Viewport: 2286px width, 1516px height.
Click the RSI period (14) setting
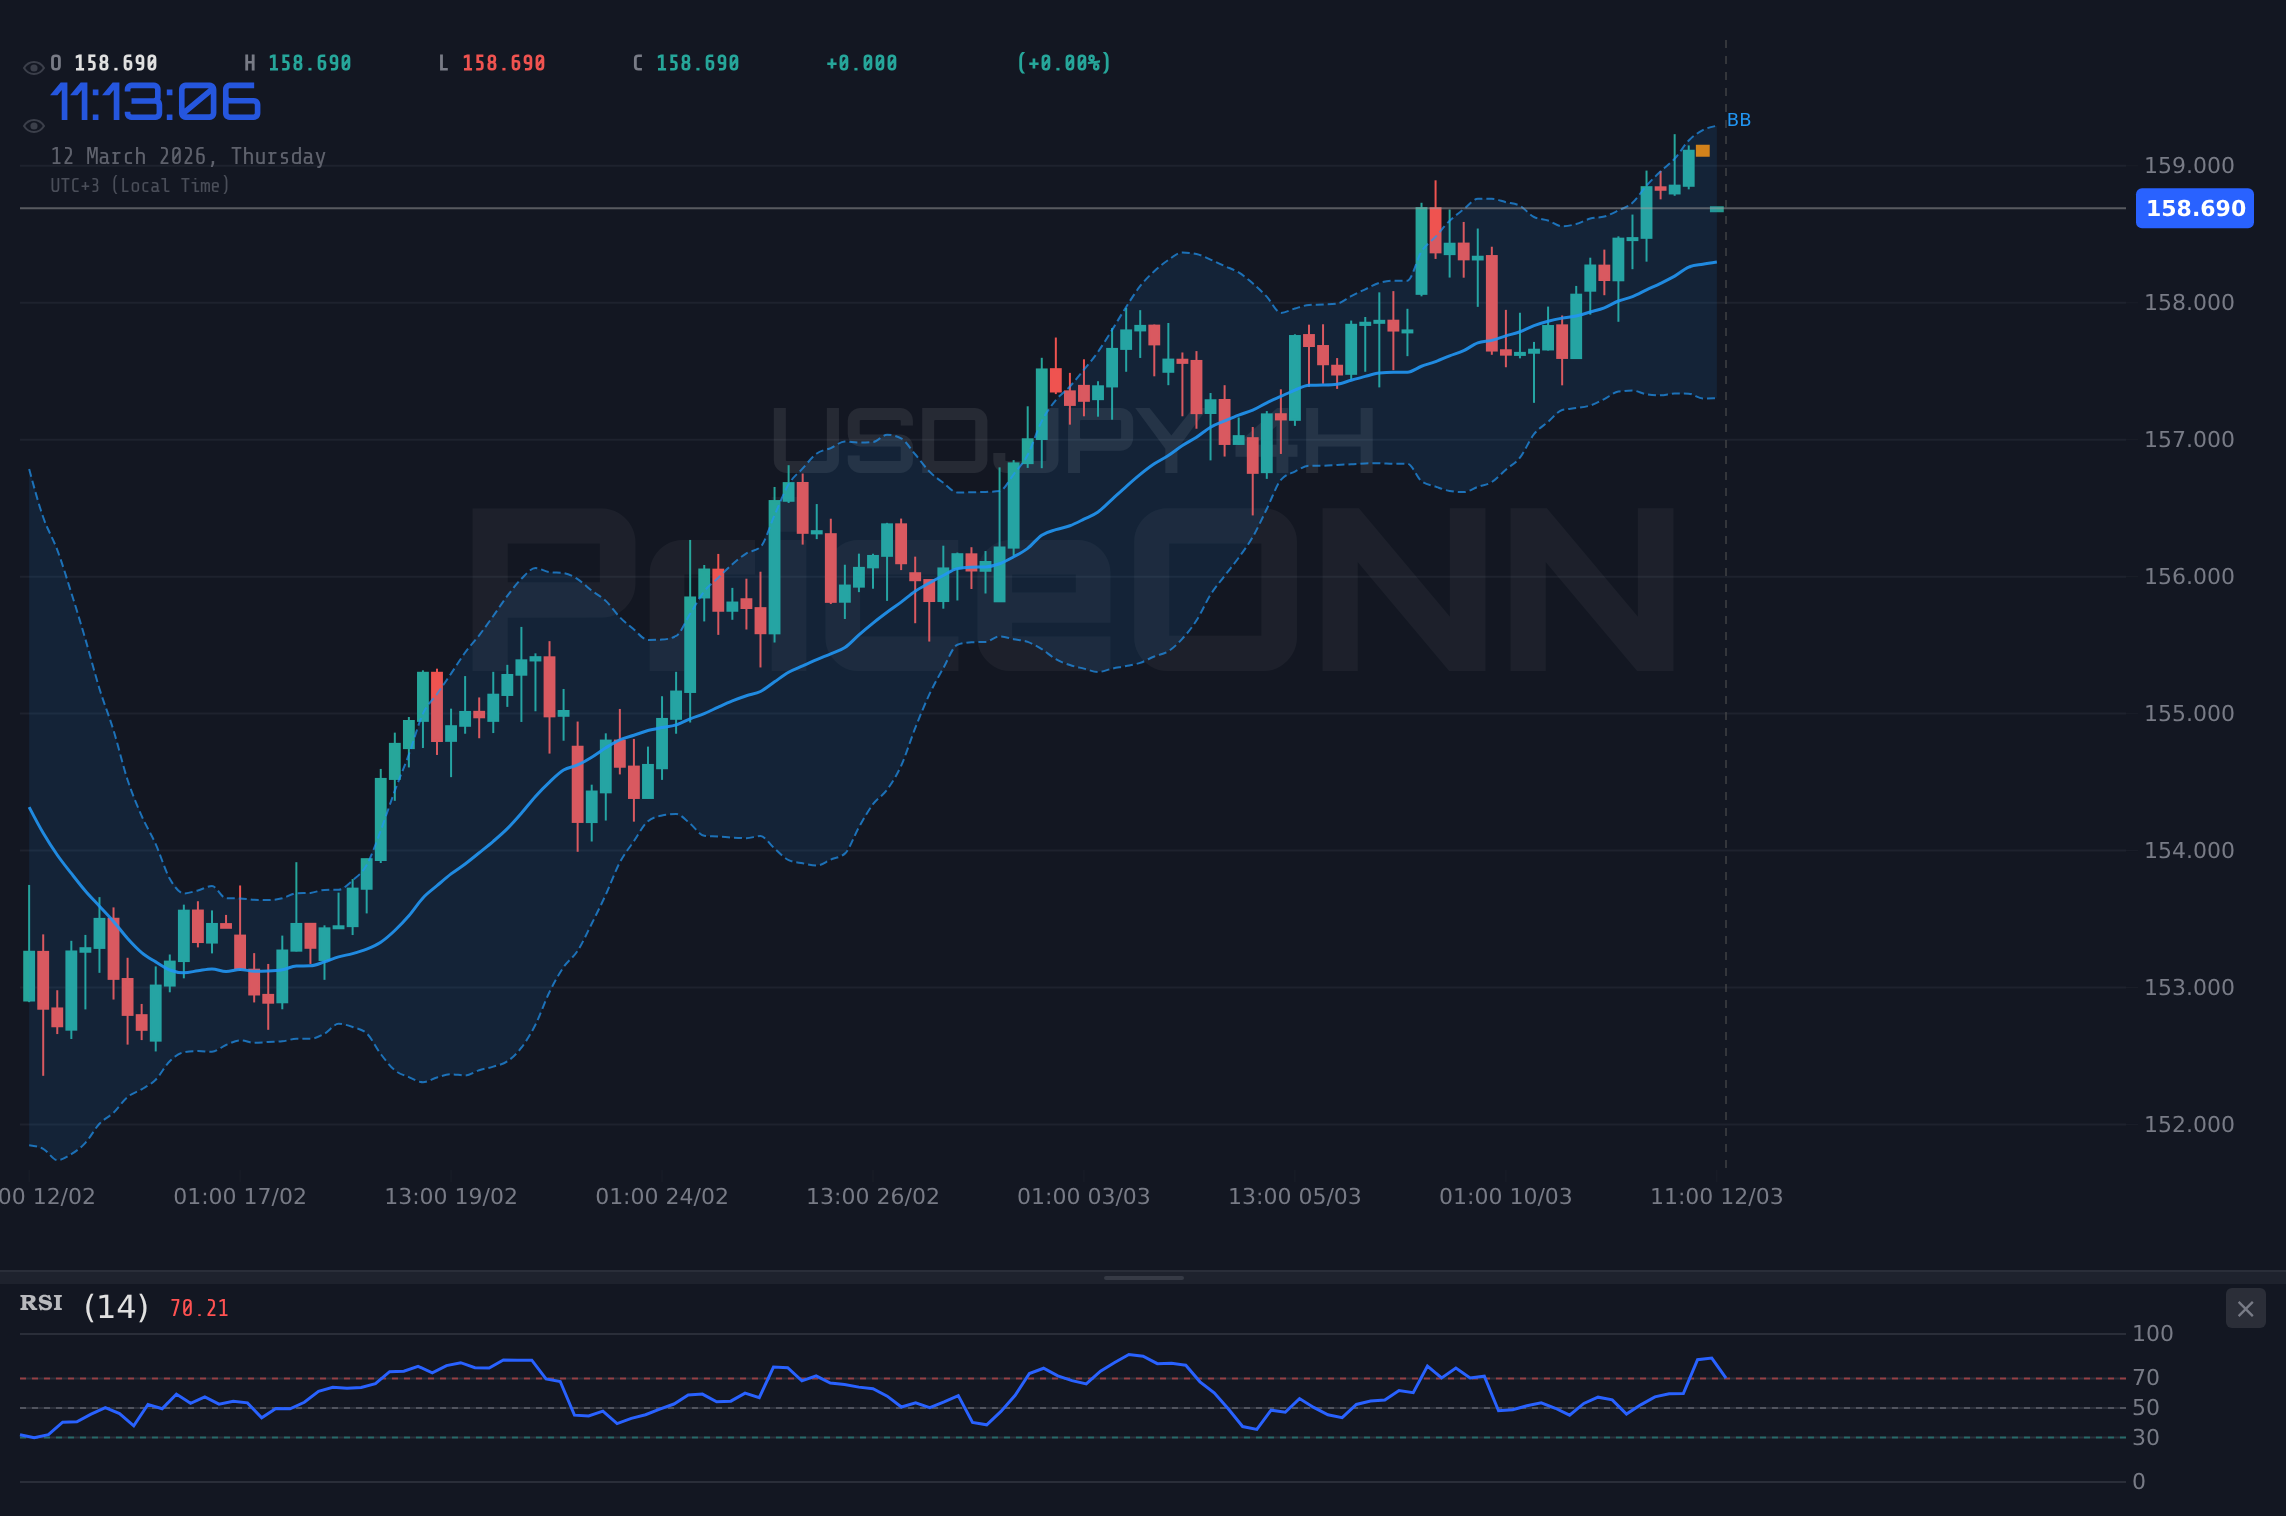click(x=116, y=1307)
